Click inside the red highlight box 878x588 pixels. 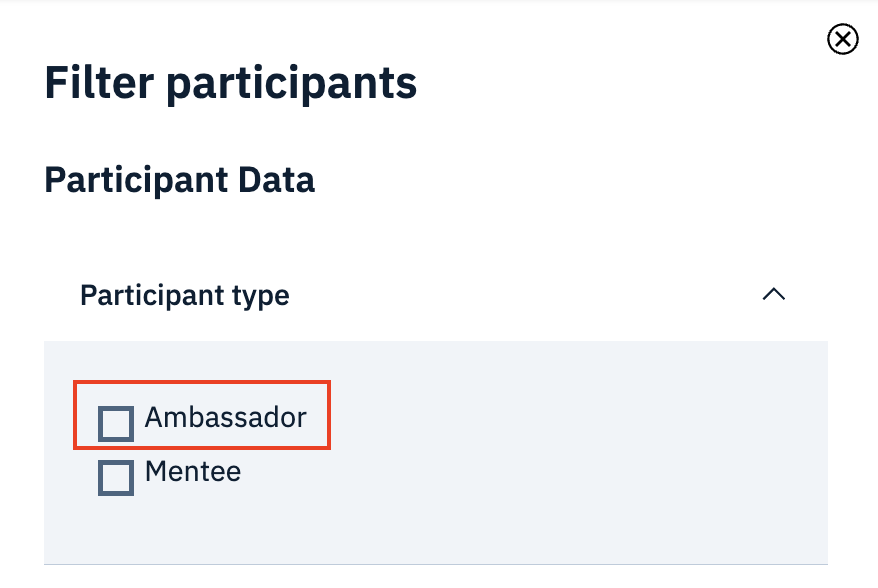point(200,415)
